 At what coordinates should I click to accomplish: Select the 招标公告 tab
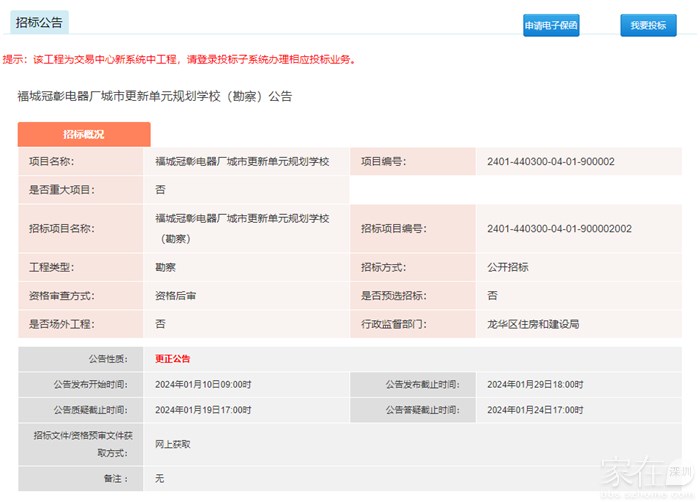[40, 22]
